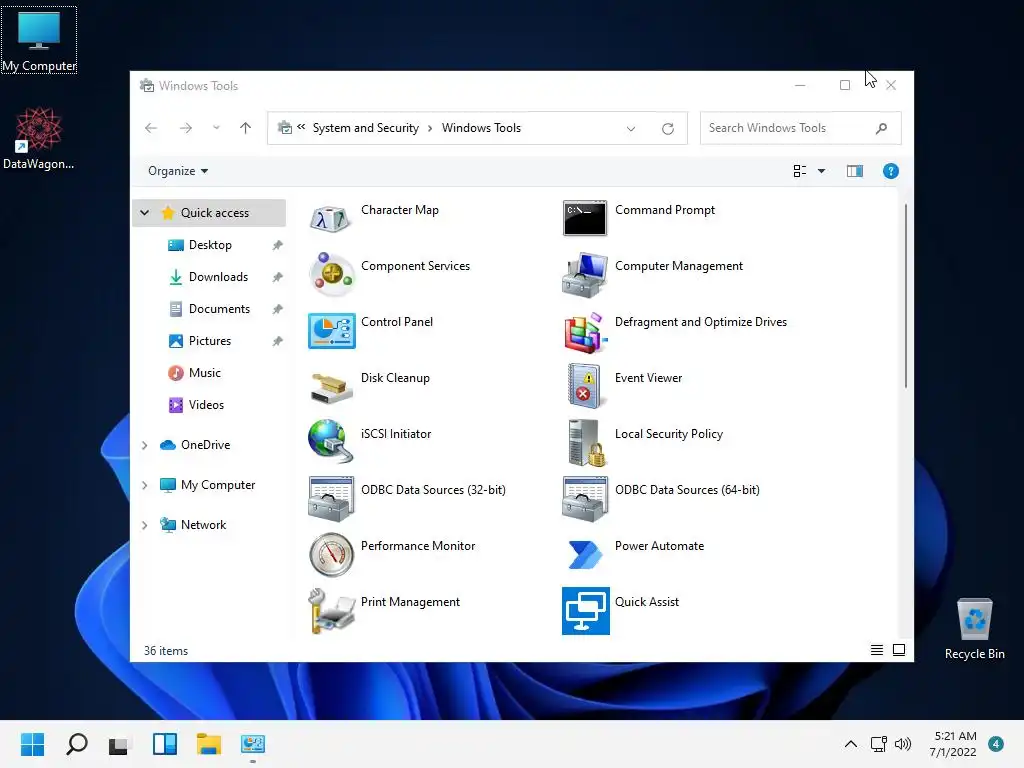Select Pictures in navigation pane
The height and width of the screenshot is (768, 1024).
pyautogui.click(x=210, y=341)
